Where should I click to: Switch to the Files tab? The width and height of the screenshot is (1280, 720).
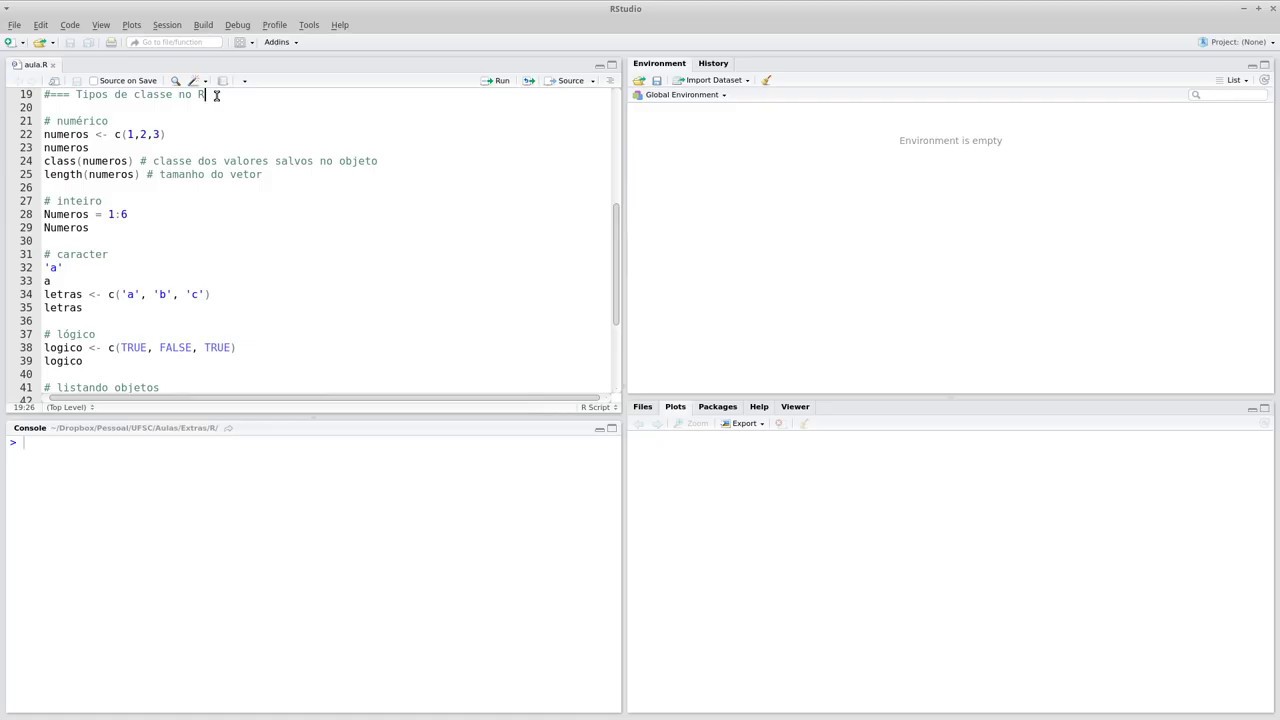click(x=642, y=407)
